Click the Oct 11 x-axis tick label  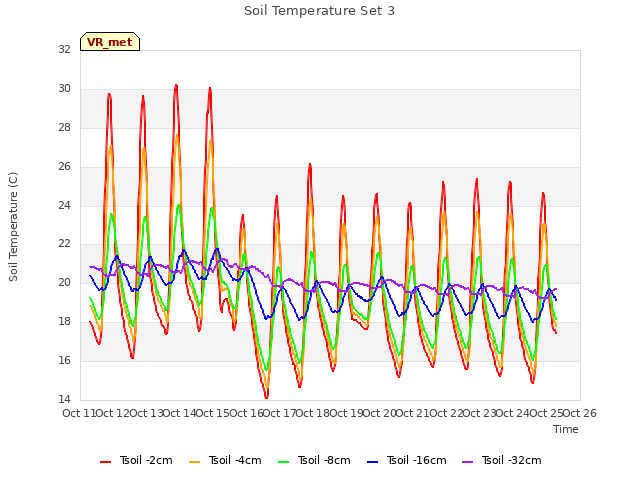[80, 413]
